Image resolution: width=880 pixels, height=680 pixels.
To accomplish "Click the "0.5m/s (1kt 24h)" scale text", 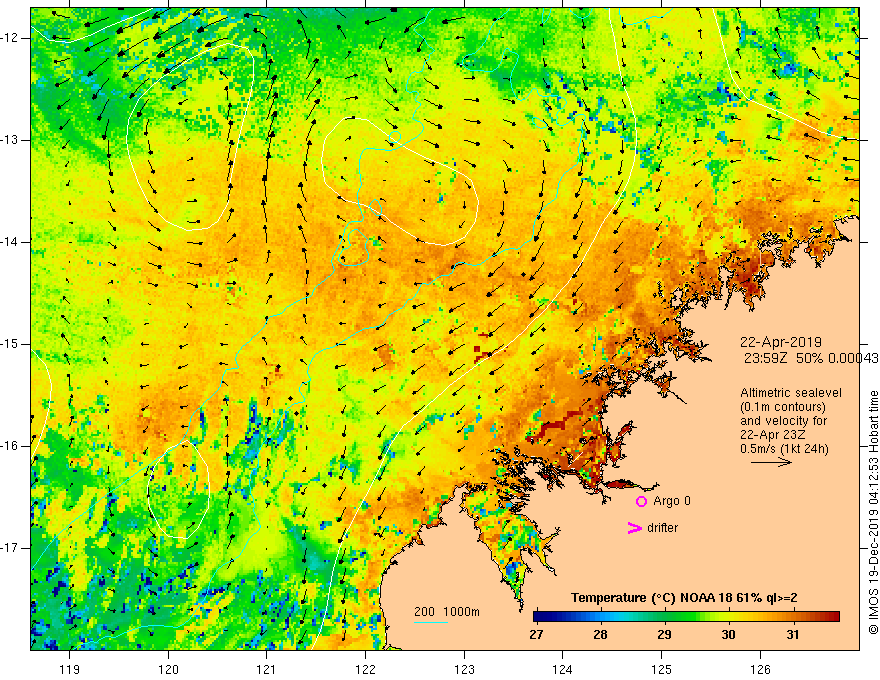I will pos(784,449).
